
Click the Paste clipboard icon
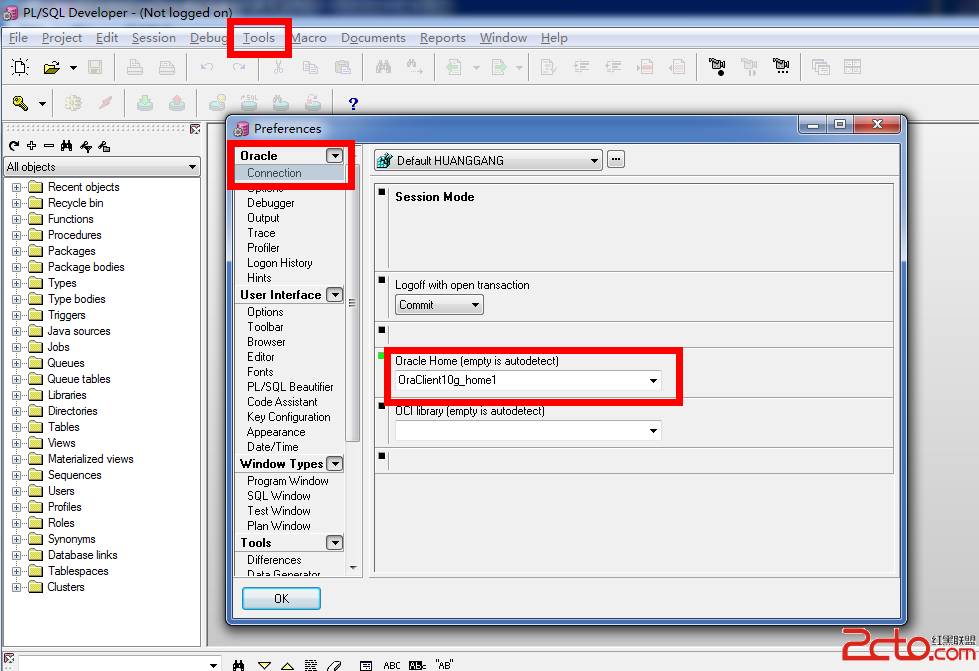click(342, 67)
